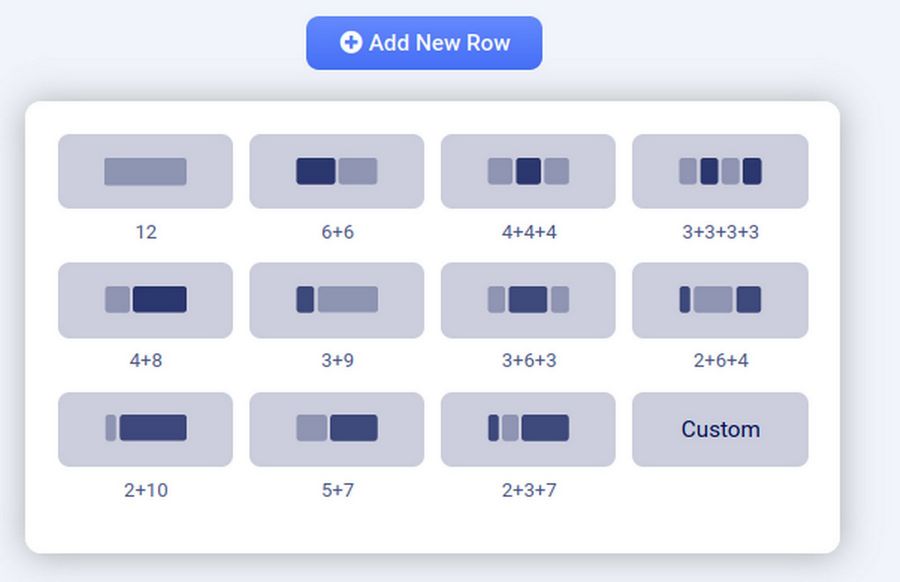Click the 2+10 label under tile
Viewport: 900px width, 582px height.
coord(145,490)
